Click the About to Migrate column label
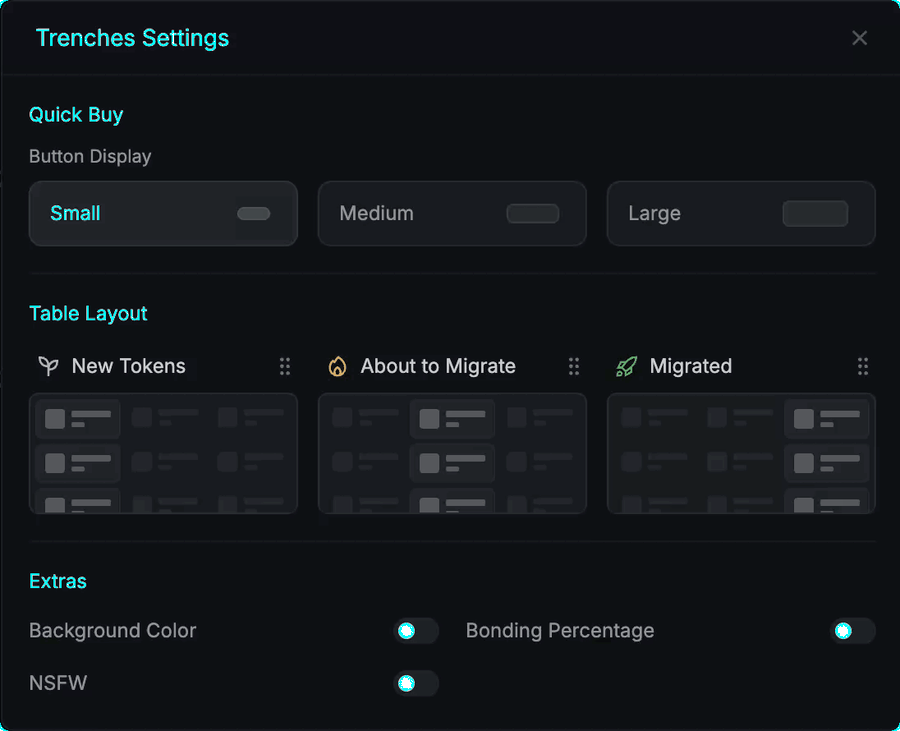The image size is (900, 731). point(438,366)
